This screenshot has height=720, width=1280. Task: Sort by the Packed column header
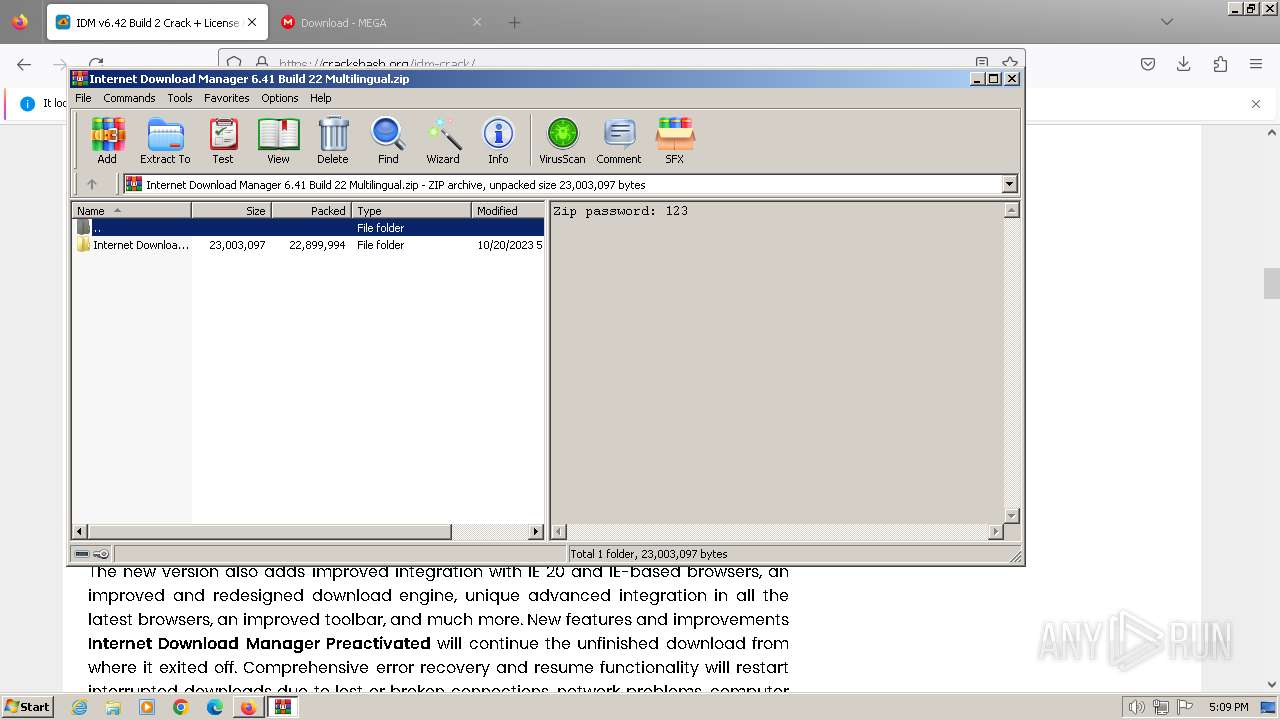pos(311,210)
